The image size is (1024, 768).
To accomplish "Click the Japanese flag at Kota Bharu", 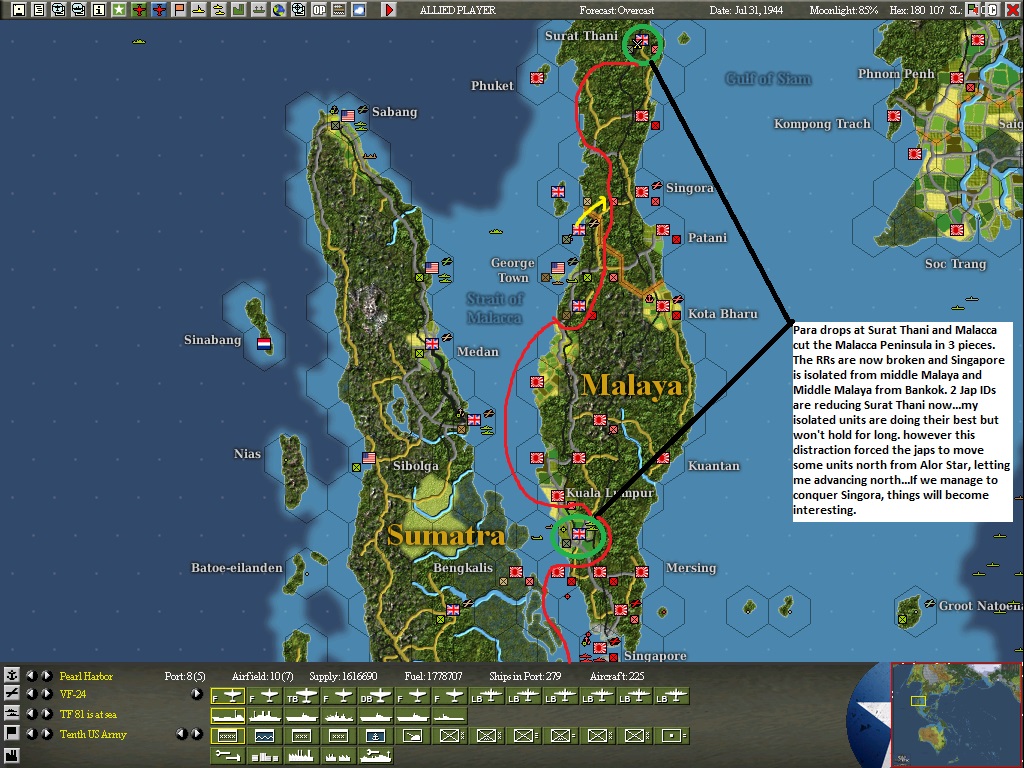I will tap(664, 306).
